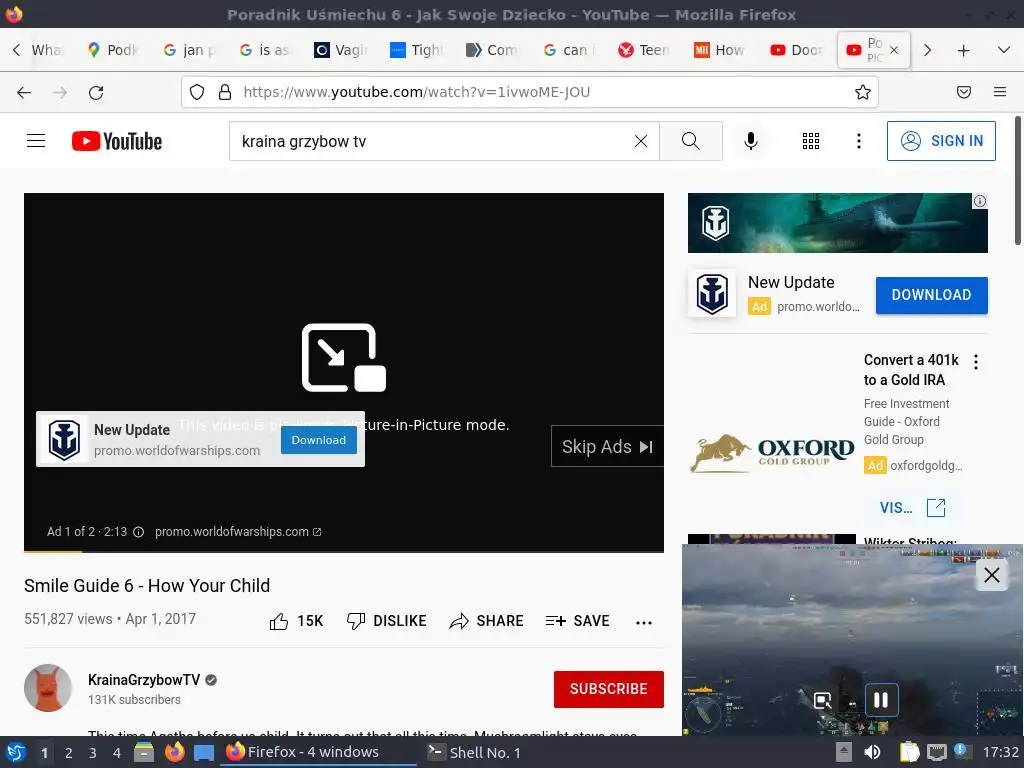The height and width of the screenshot is (768, 1024).
Task: Switch to the 'can i' Google tab
Action: click(x=569, y=50)
